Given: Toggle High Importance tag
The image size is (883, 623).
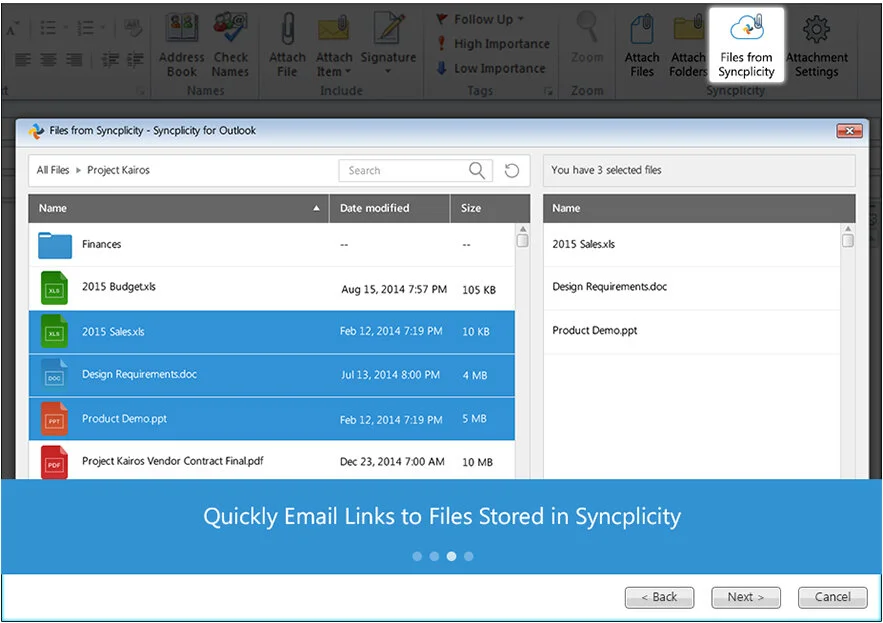Looking at the screenshot, I should click(493, 43).
